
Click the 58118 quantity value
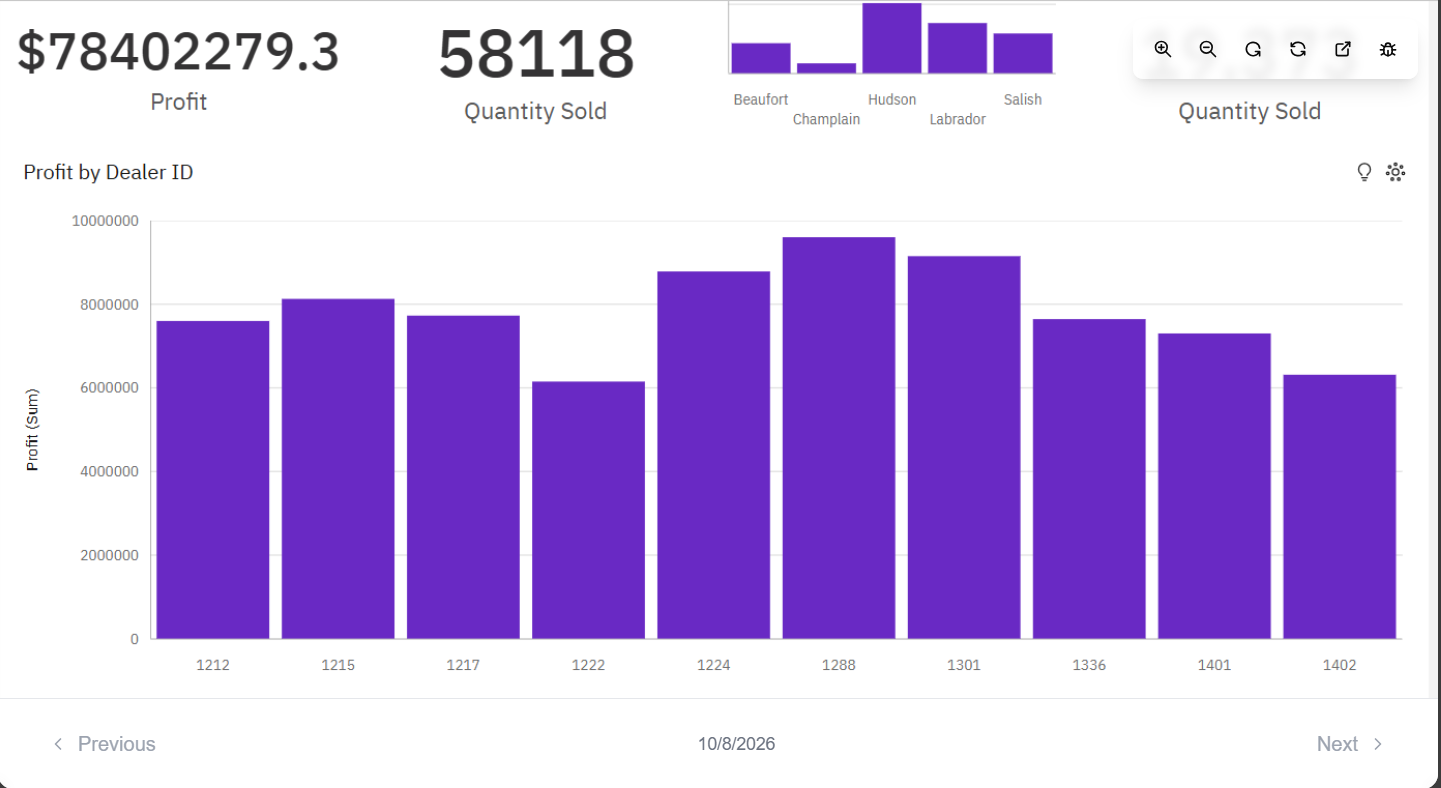536,54
